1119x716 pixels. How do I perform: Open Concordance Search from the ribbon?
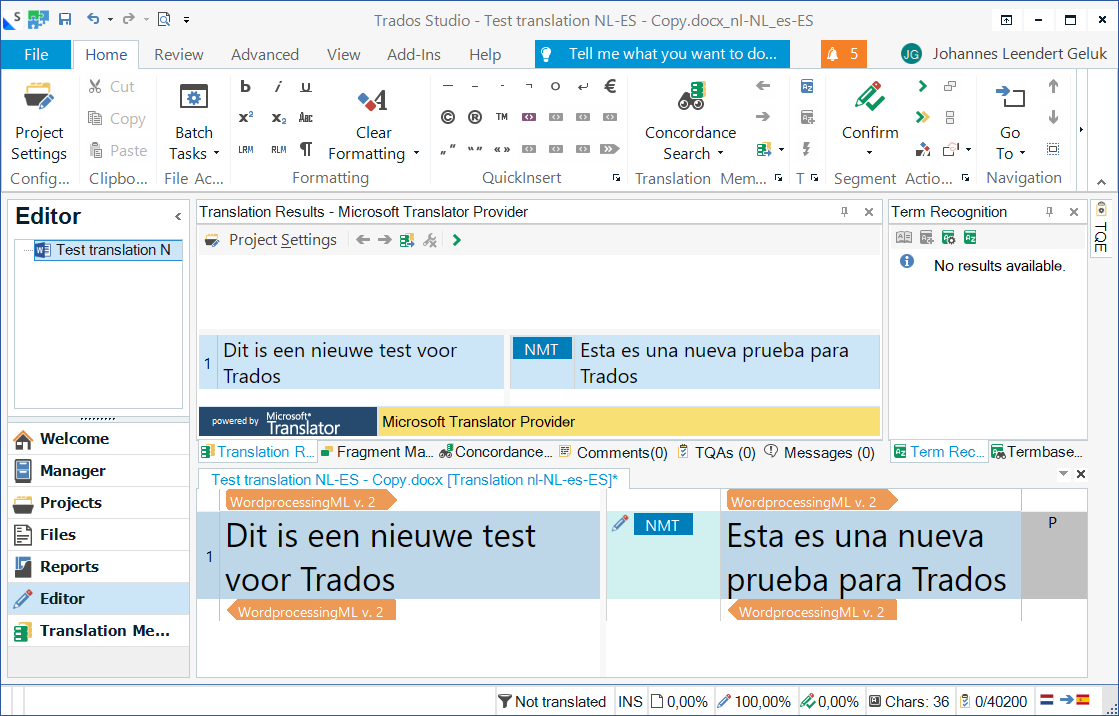pyautogui.click(x=690, y=121)
